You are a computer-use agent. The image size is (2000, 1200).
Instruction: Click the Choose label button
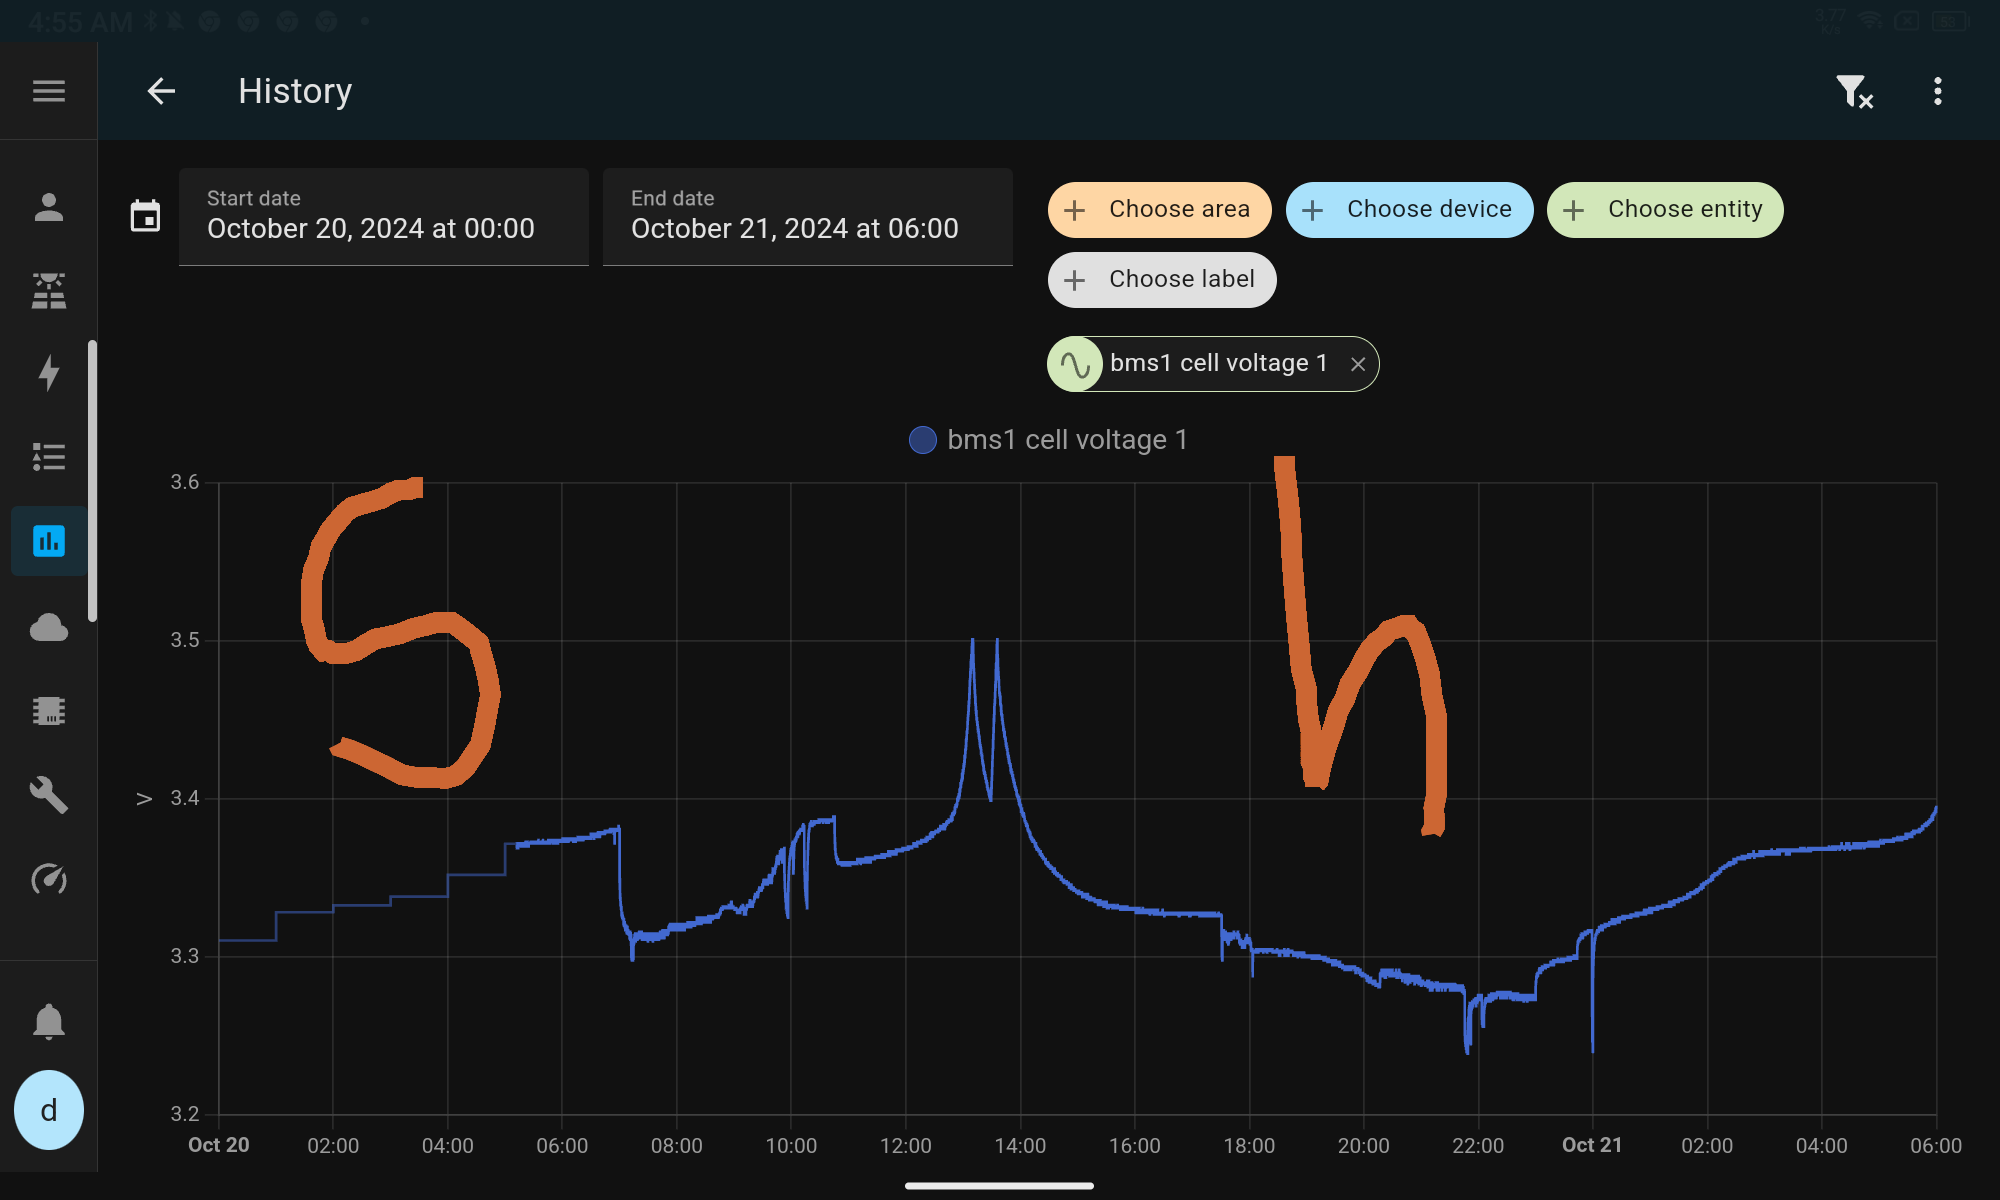(x=1162, y=280)
